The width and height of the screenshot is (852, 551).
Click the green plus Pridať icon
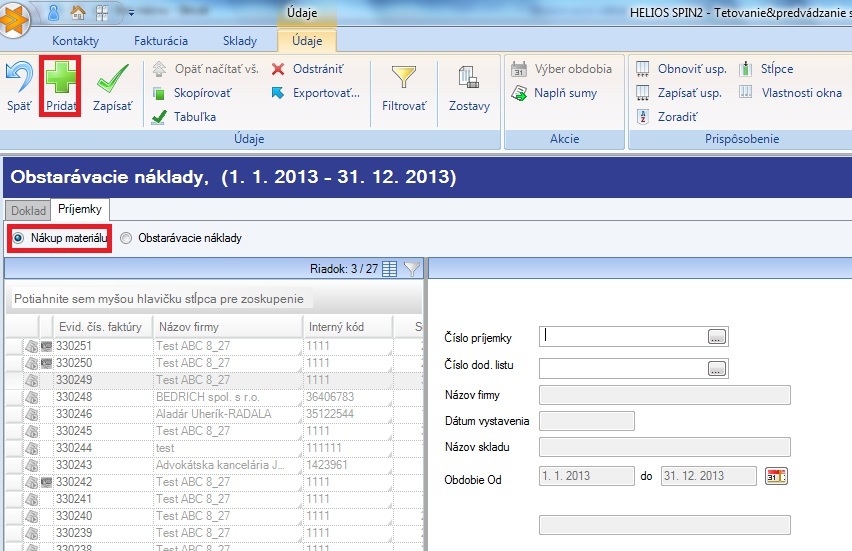click(x=61, y=78)
